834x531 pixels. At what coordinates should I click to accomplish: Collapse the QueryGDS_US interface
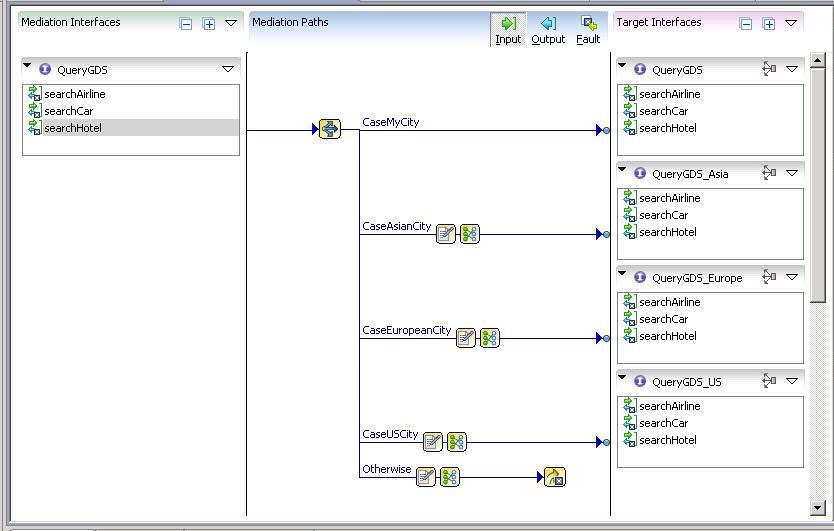click(x=622, y=377)
